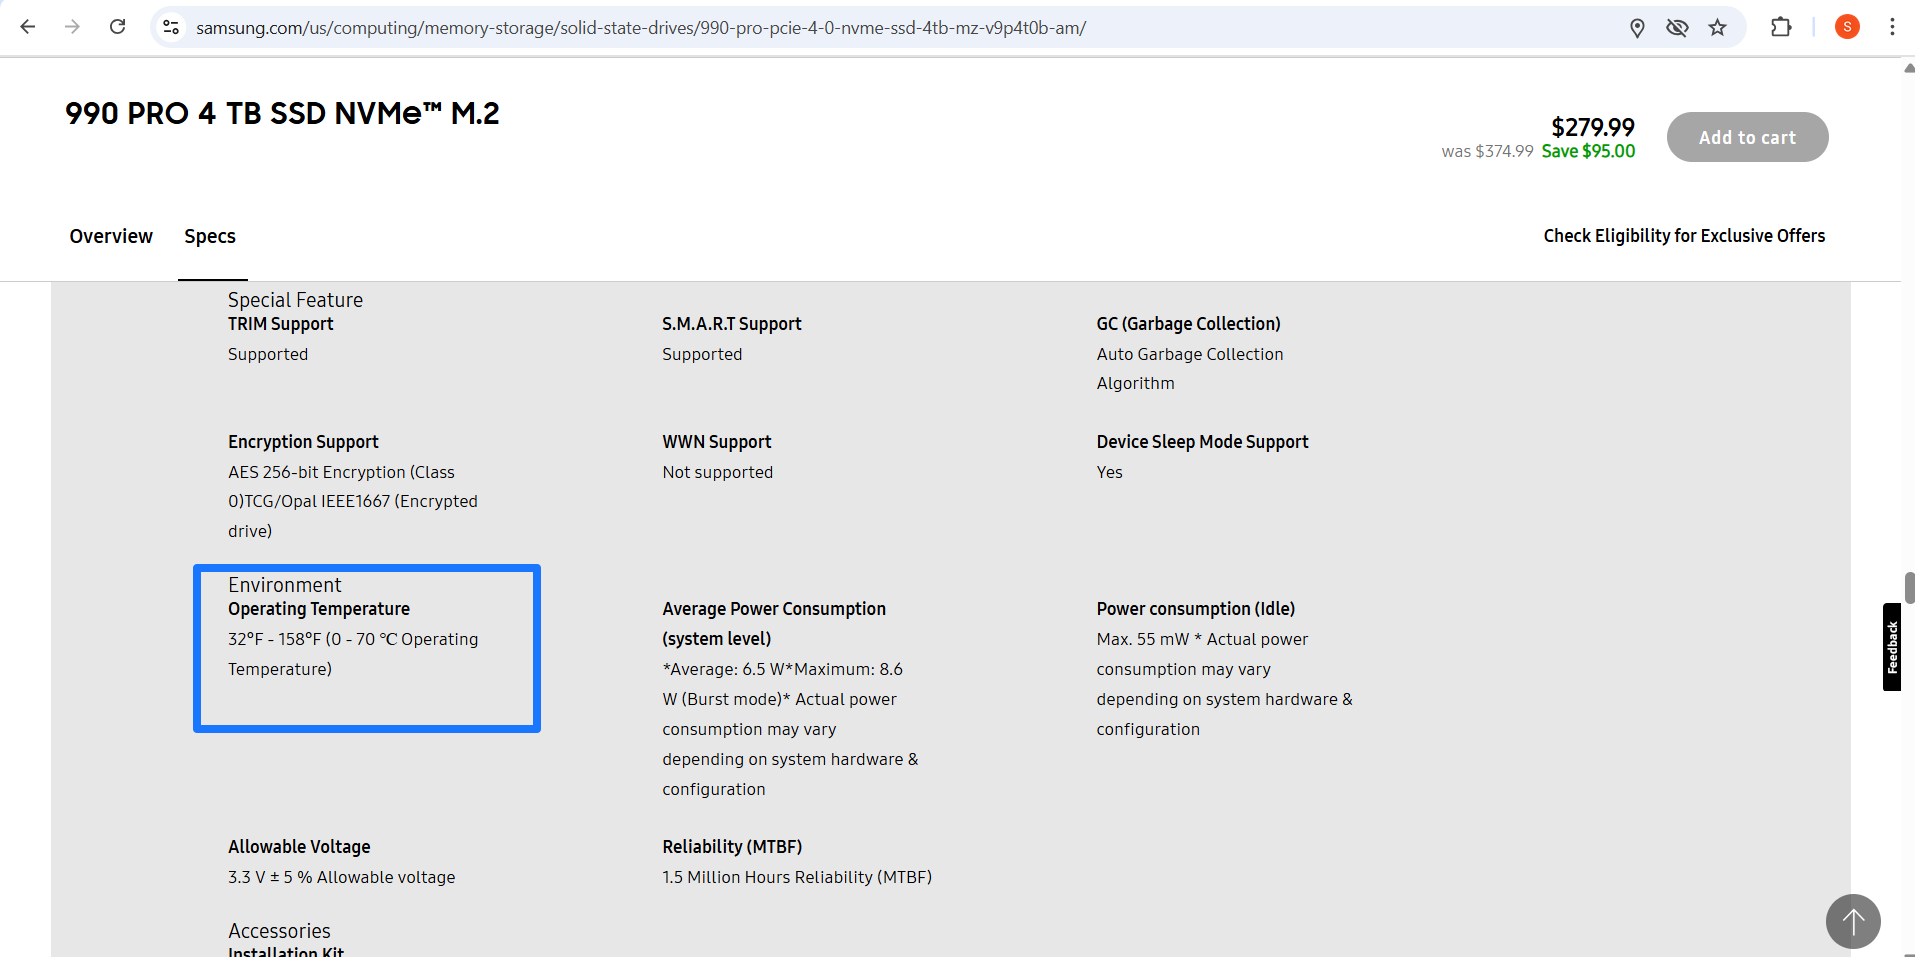Image resolution: width=1915 pixels, height=957 pixels.
Task: Click the page scrollbar thumb
Action: click(x=1909, y=588)
